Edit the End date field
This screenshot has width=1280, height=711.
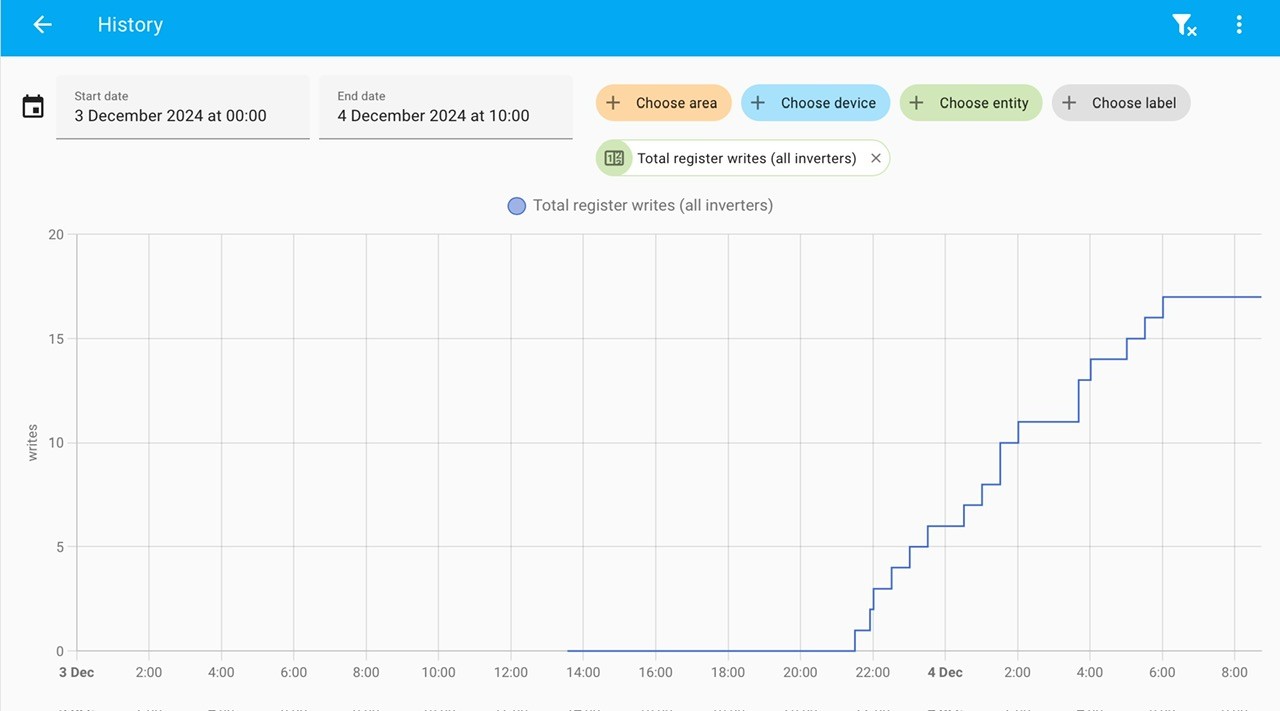[x=446, y=107]
